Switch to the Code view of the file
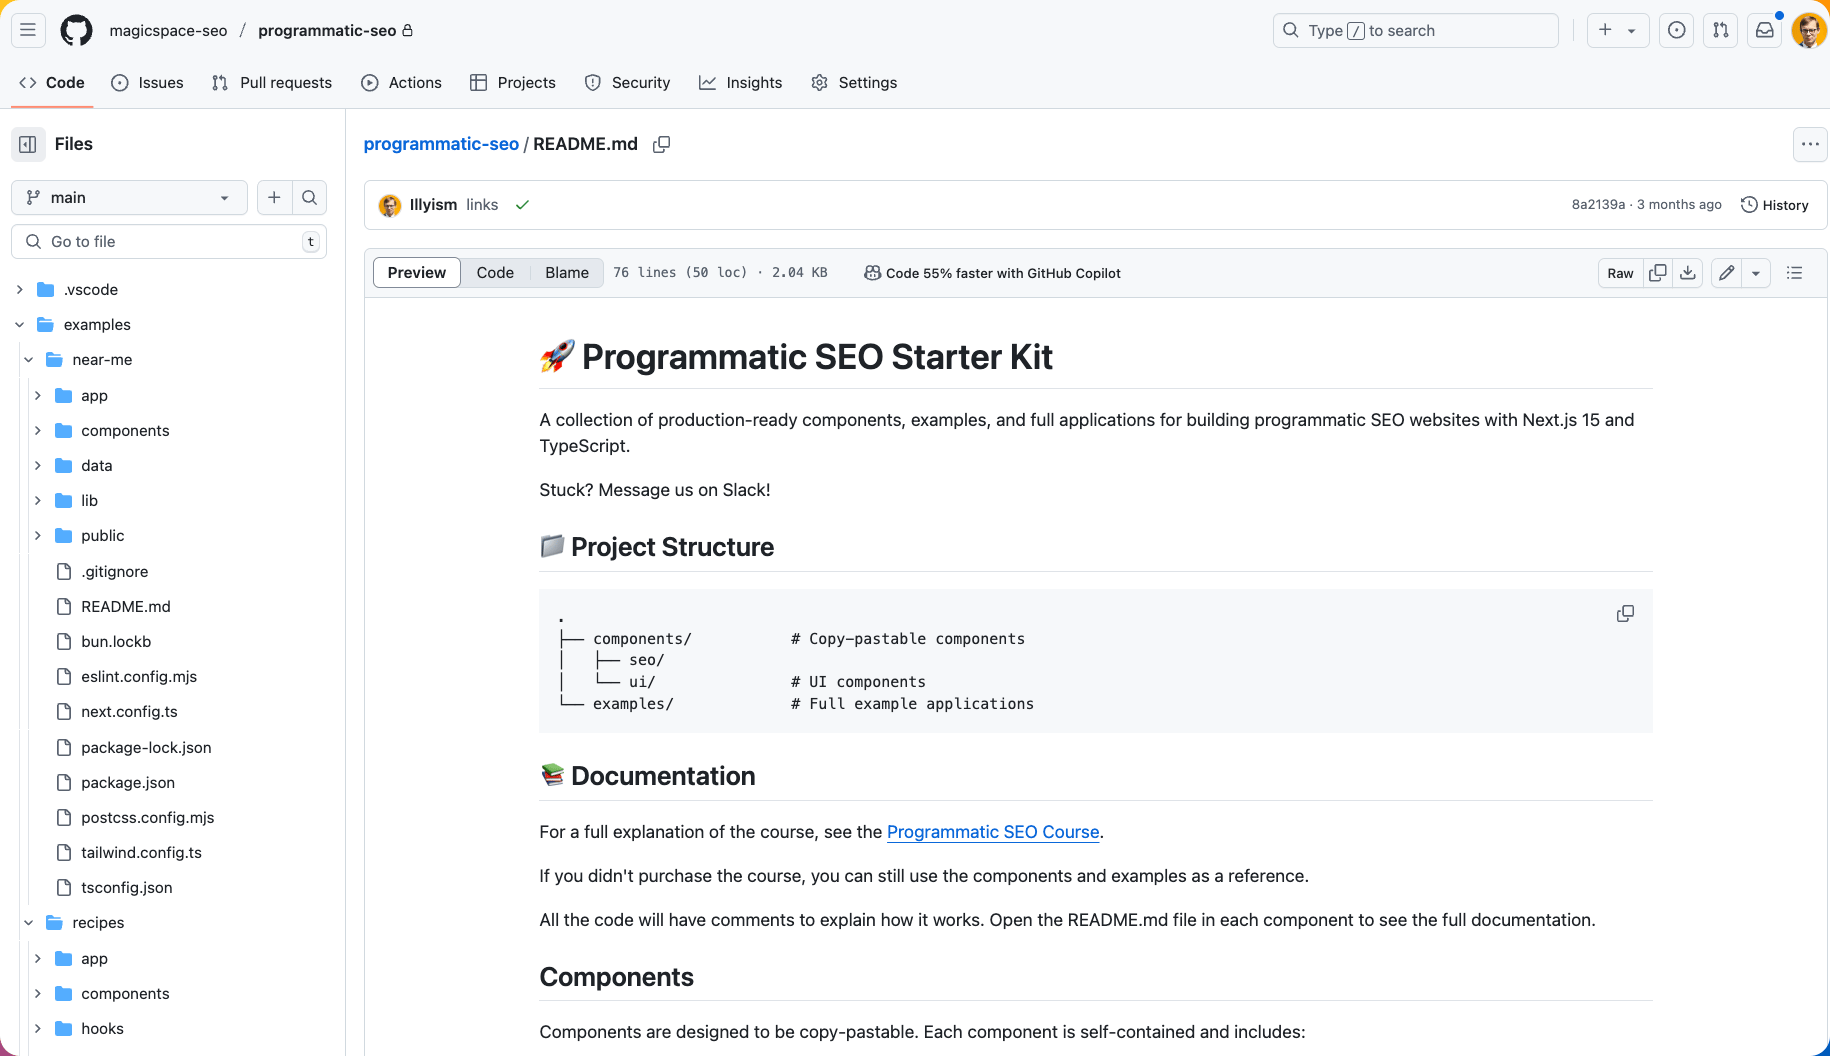Viewport: 1830px width, 1056px height. tap(495, 273)
